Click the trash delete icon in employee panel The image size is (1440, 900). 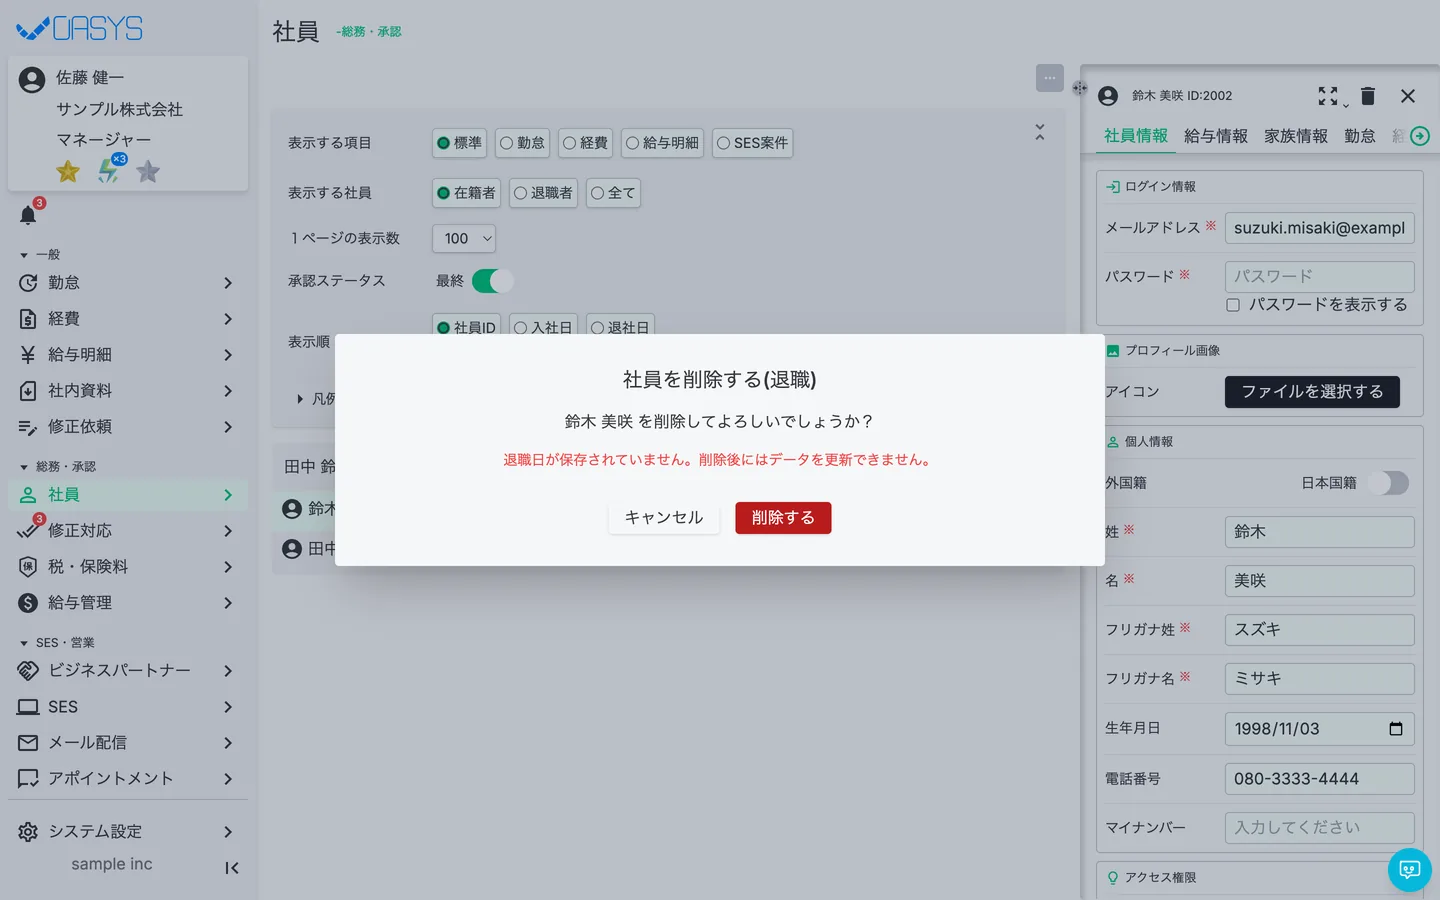tap(1368, 96)
